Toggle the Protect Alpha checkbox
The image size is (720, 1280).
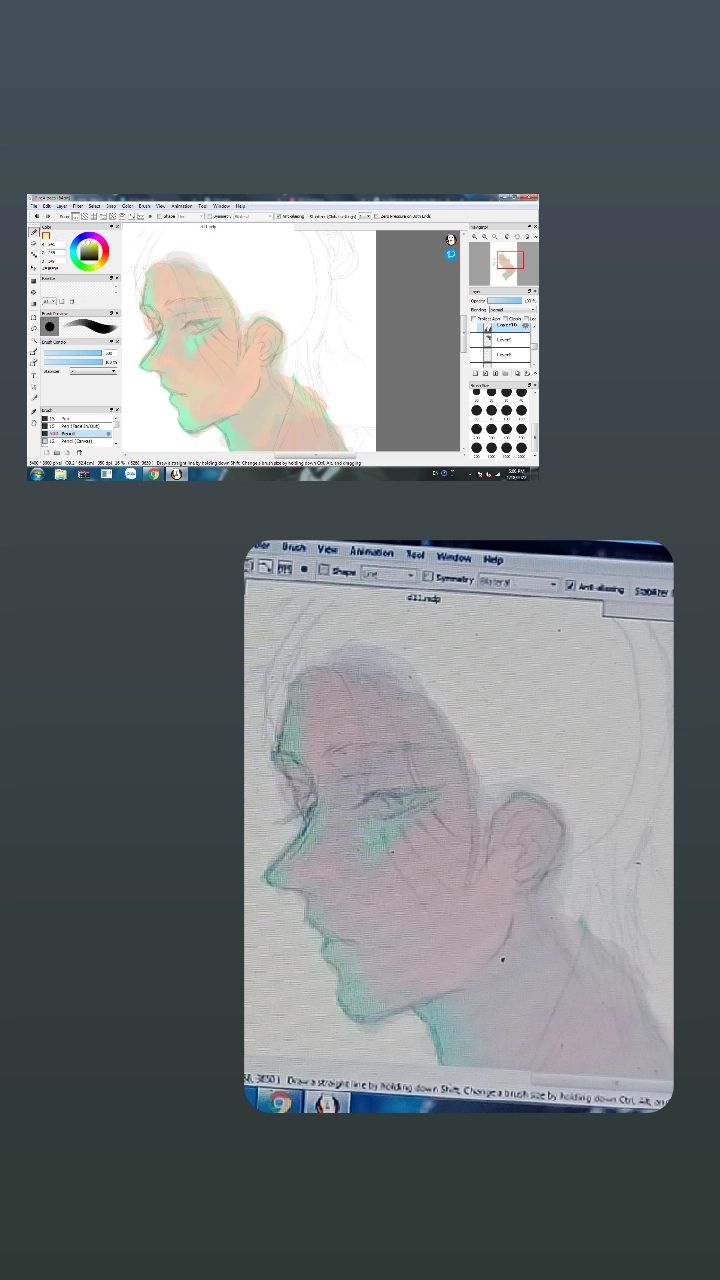(x=474, y=319)
